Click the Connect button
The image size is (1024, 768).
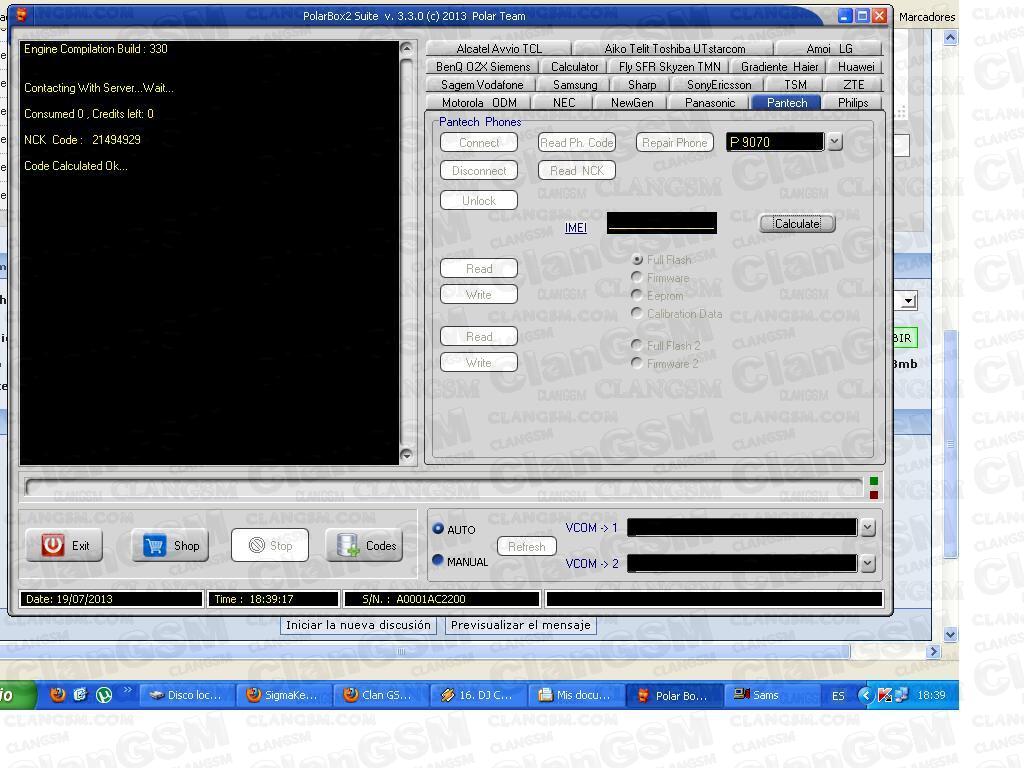pyautogui.click(x=479, y=142)
